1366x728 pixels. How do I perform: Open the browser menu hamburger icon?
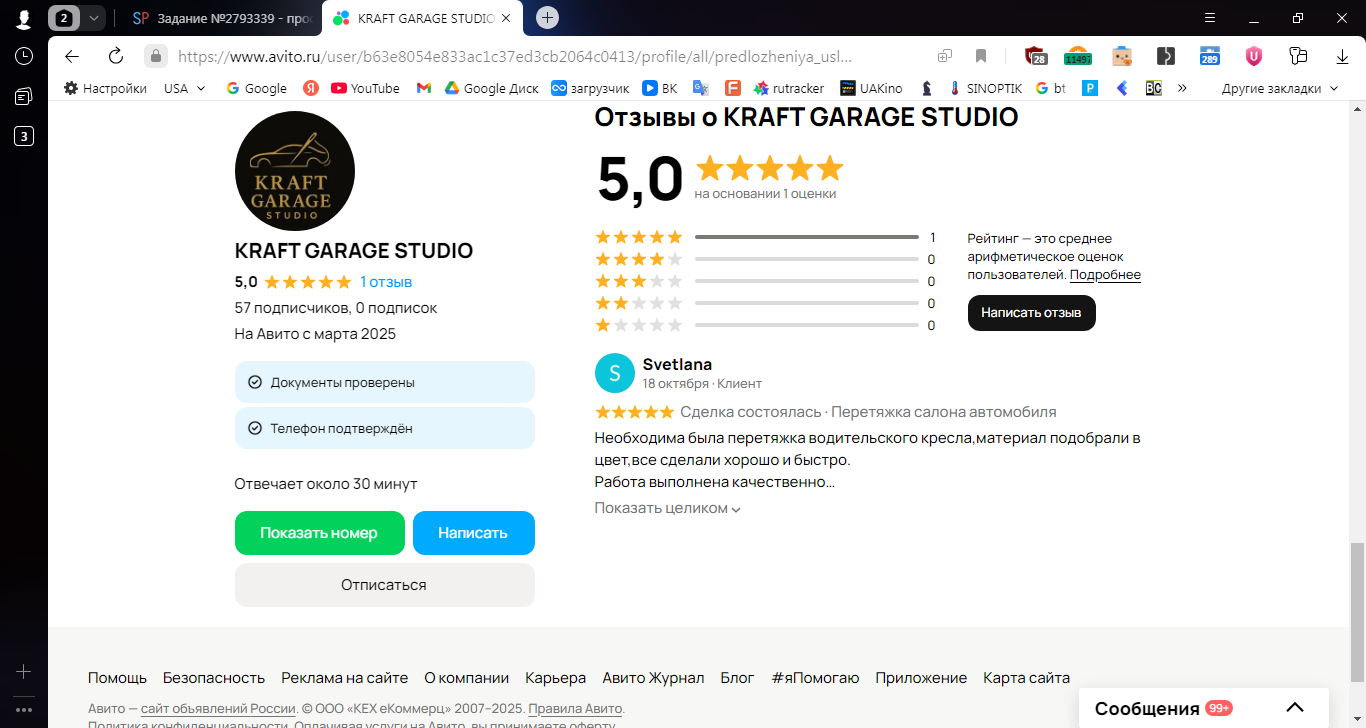[1211, 18]
